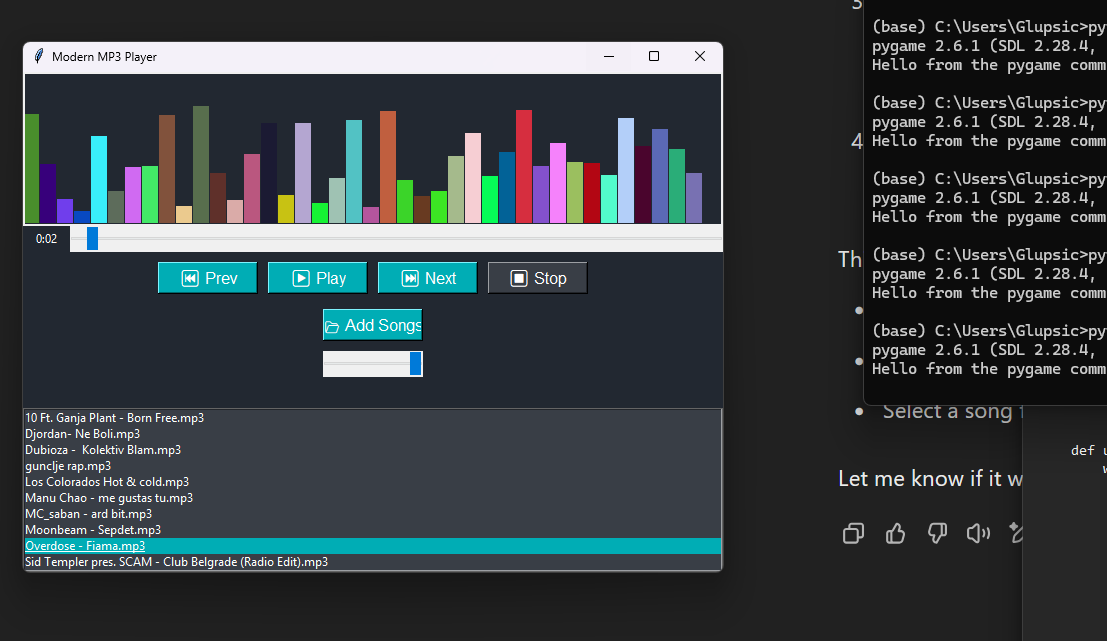1107x641 pixels.
Task: Click the read aloud speaker icon
Action: point(978,533)
